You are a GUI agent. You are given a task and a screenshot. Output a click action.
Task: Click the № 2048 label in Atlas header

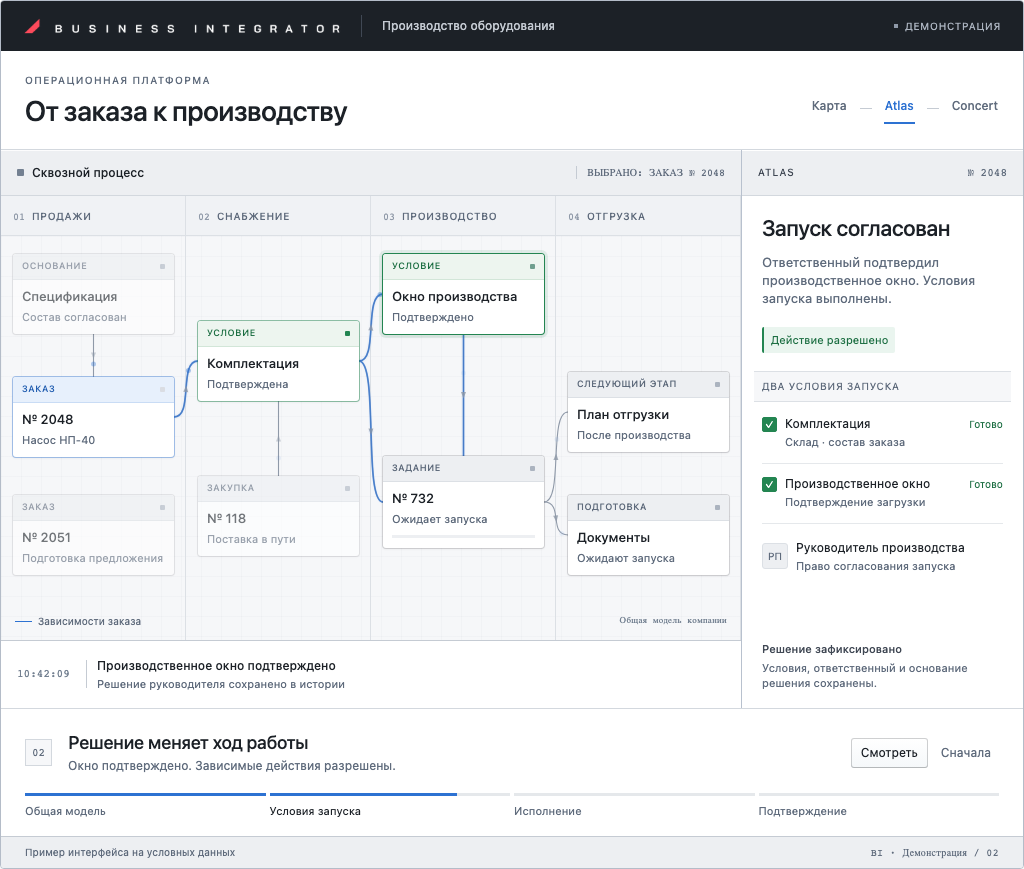pos(987,172)
